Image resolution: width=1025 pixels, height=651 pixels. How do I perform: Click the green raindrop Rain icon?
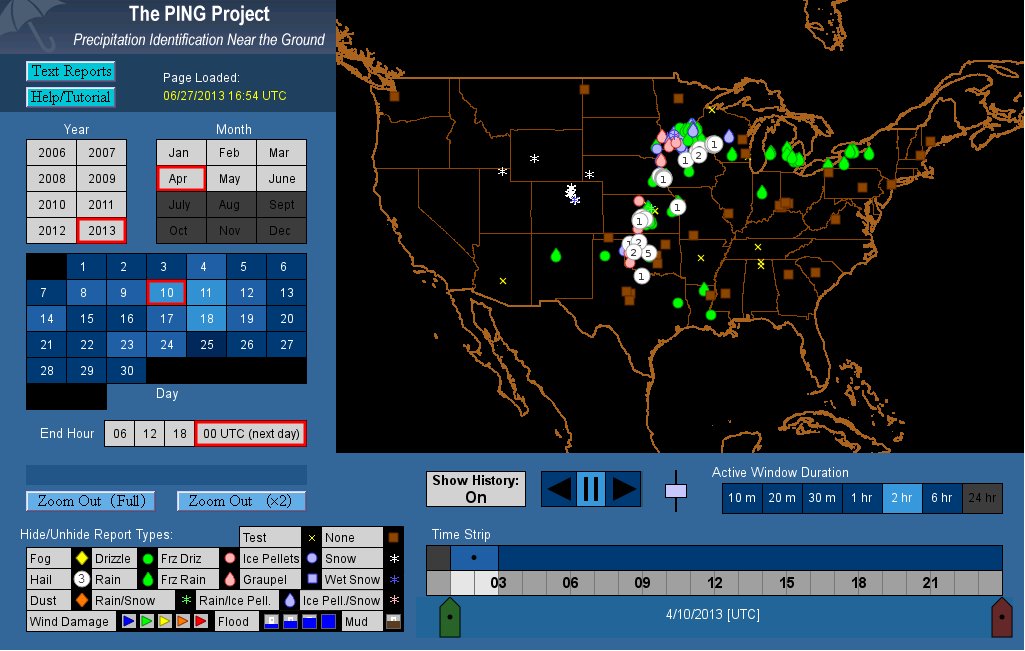(147, 579)
